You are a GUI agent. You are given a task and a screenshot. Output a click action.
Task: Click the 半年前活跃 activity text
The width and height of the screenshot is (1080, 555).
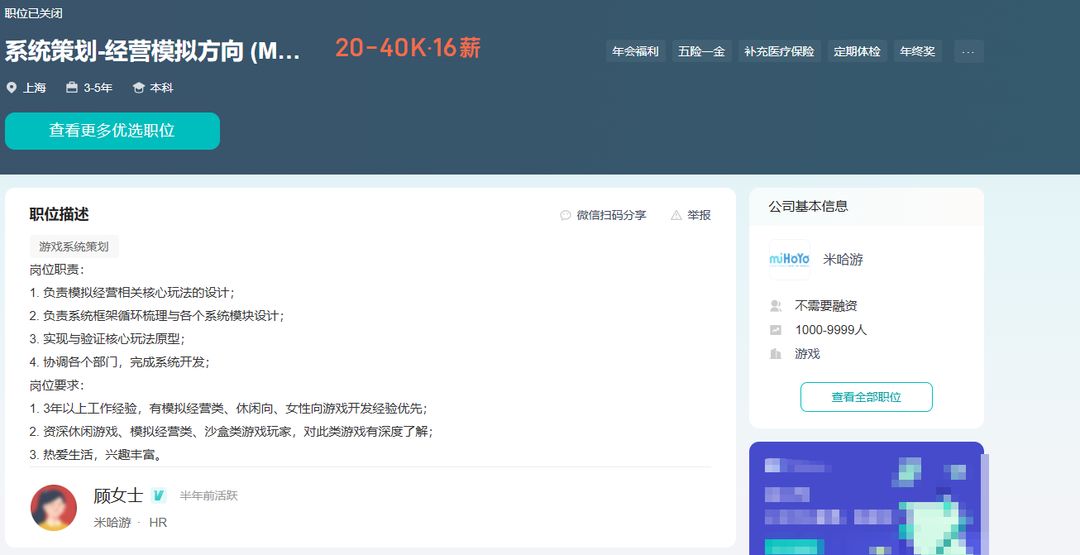point(209,496)
